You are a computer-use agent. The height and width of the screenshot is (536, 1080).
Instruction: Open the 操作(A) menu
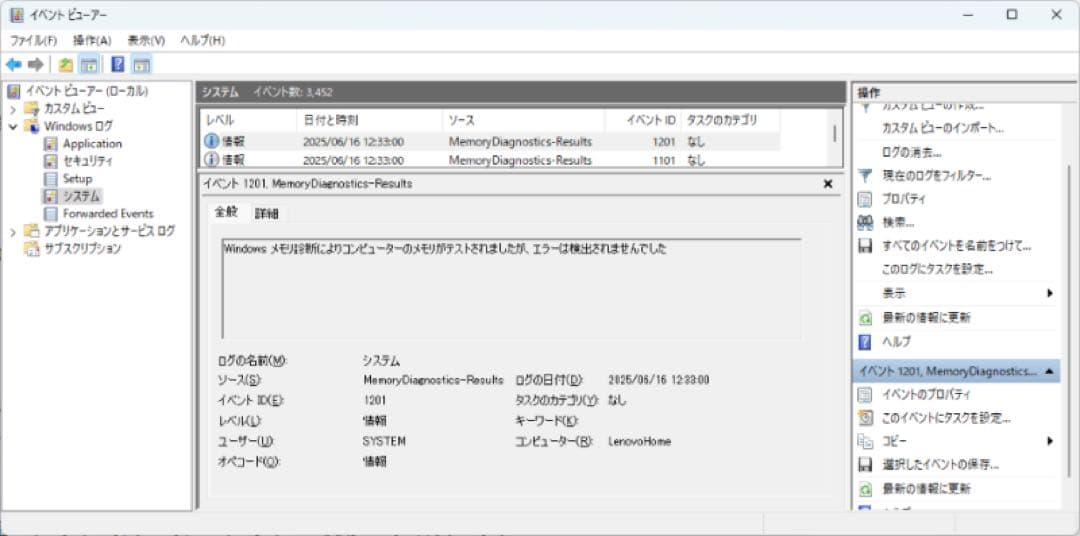[x=92, y=41]
